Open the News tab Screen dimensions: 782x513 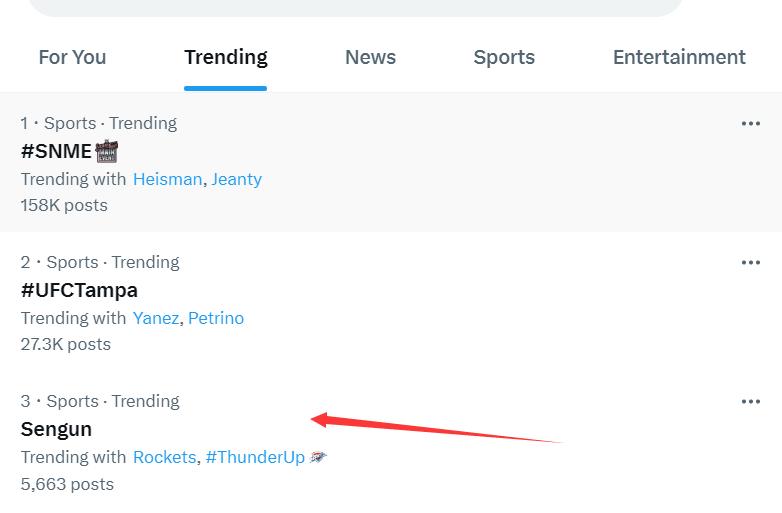[x=371, y=57]
